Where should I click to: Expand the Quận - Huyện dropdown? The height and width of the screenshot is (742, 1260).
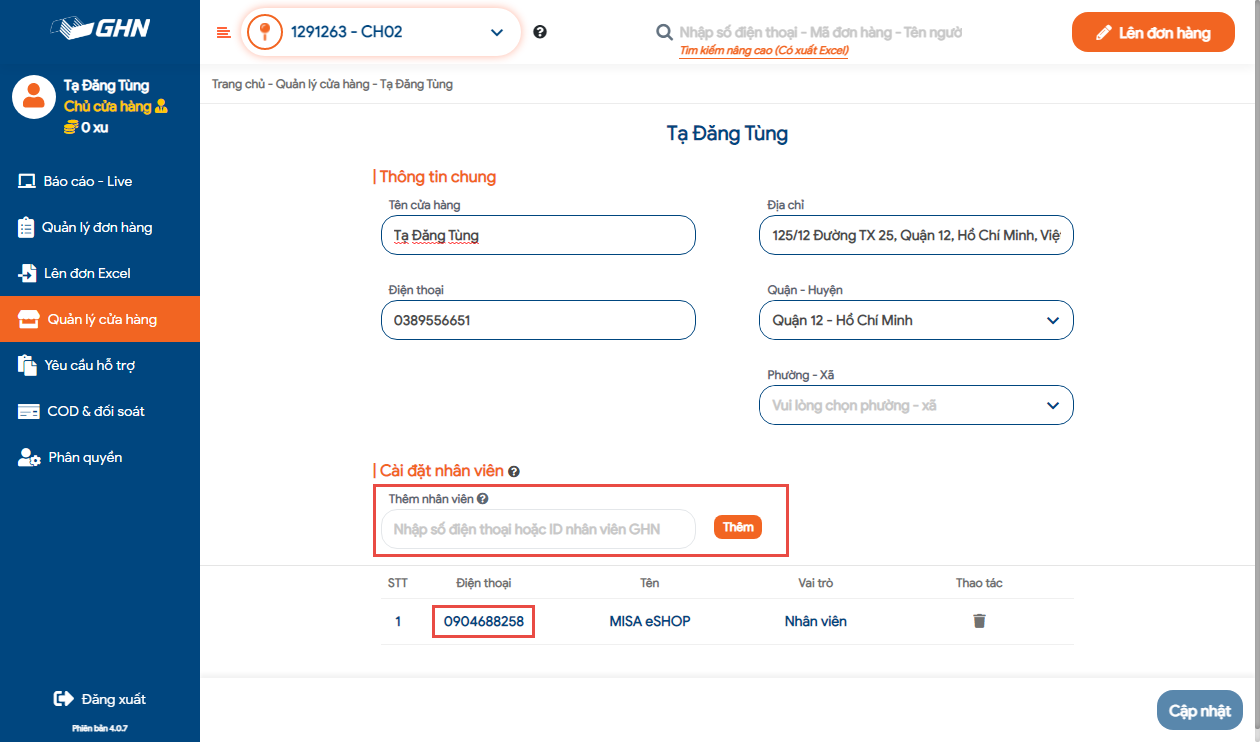click(x=915, y=320)
